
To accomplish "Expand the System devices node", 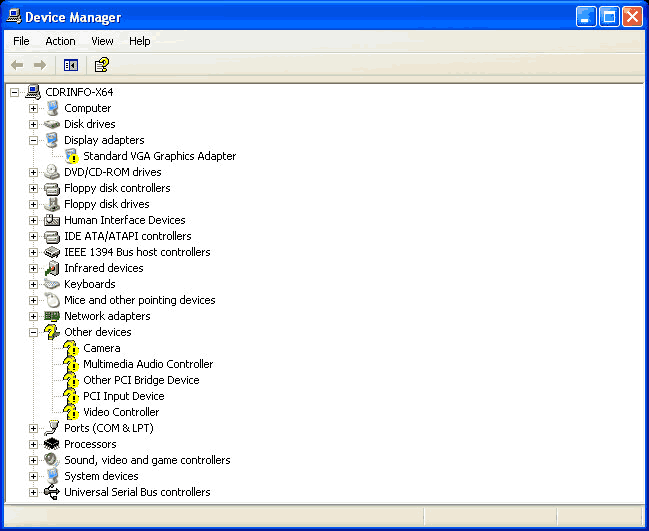I will (34, 476).
